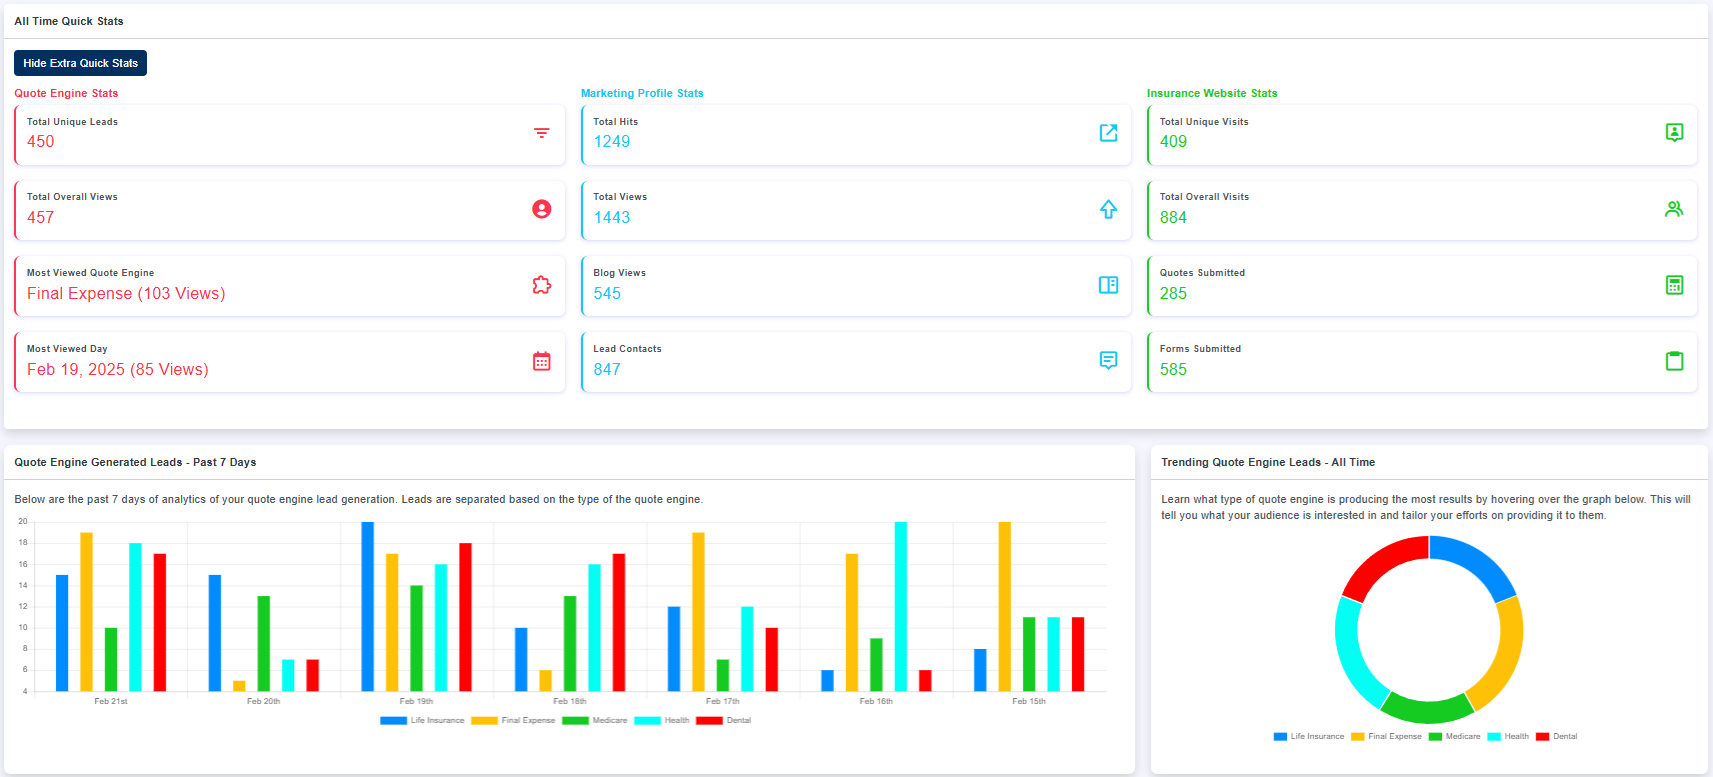Viewport: 1713px width, 777px height.
Task: Click the puzzle icon in Most Viewed Quote Engine card
Action: click(541, 285)
